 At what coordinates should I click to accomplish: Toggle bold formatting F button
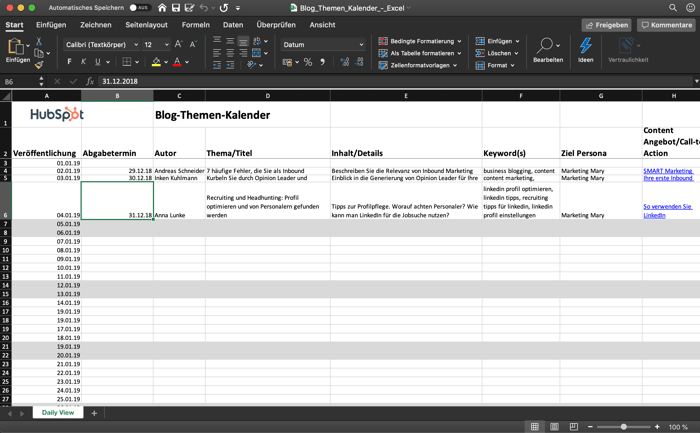69,62
